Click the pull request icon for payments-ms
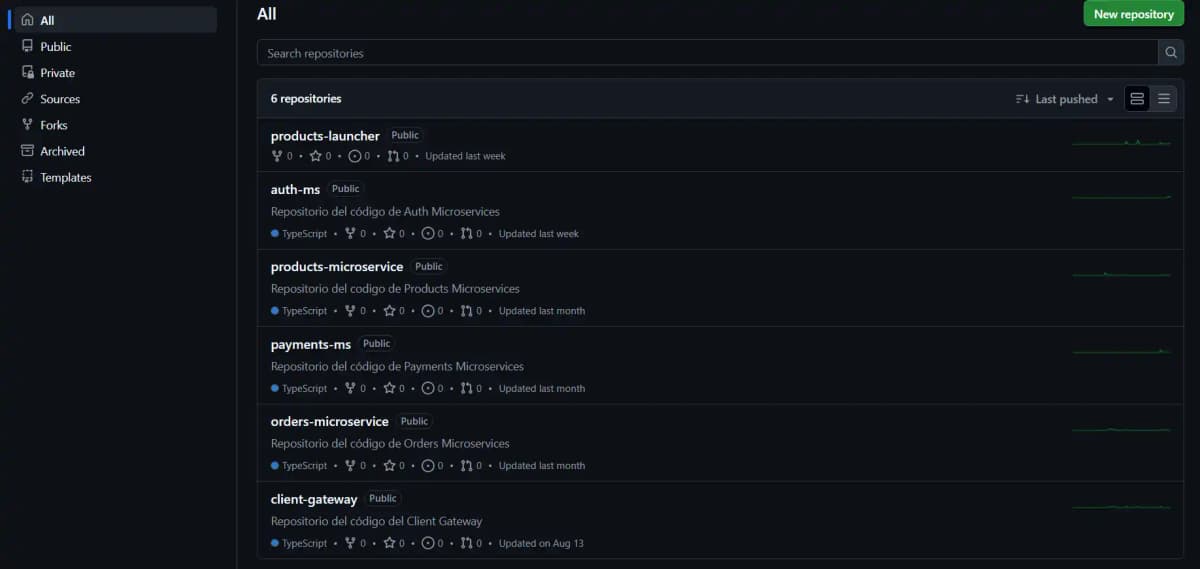This screenshot has height=569, width=1200. [466, 389]
